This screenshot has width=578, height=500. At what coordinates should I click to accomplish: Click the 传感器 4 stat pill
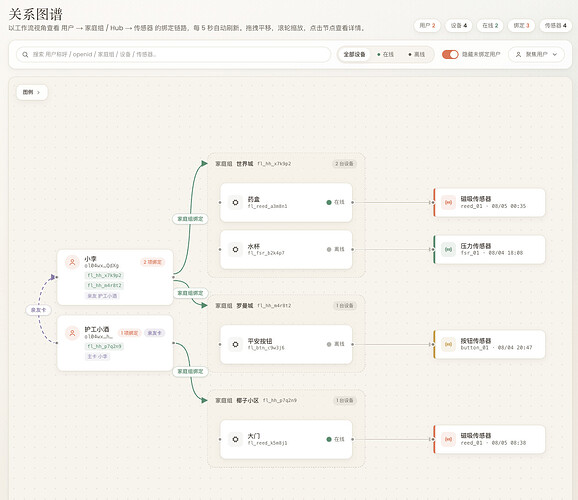coord(555,25)
